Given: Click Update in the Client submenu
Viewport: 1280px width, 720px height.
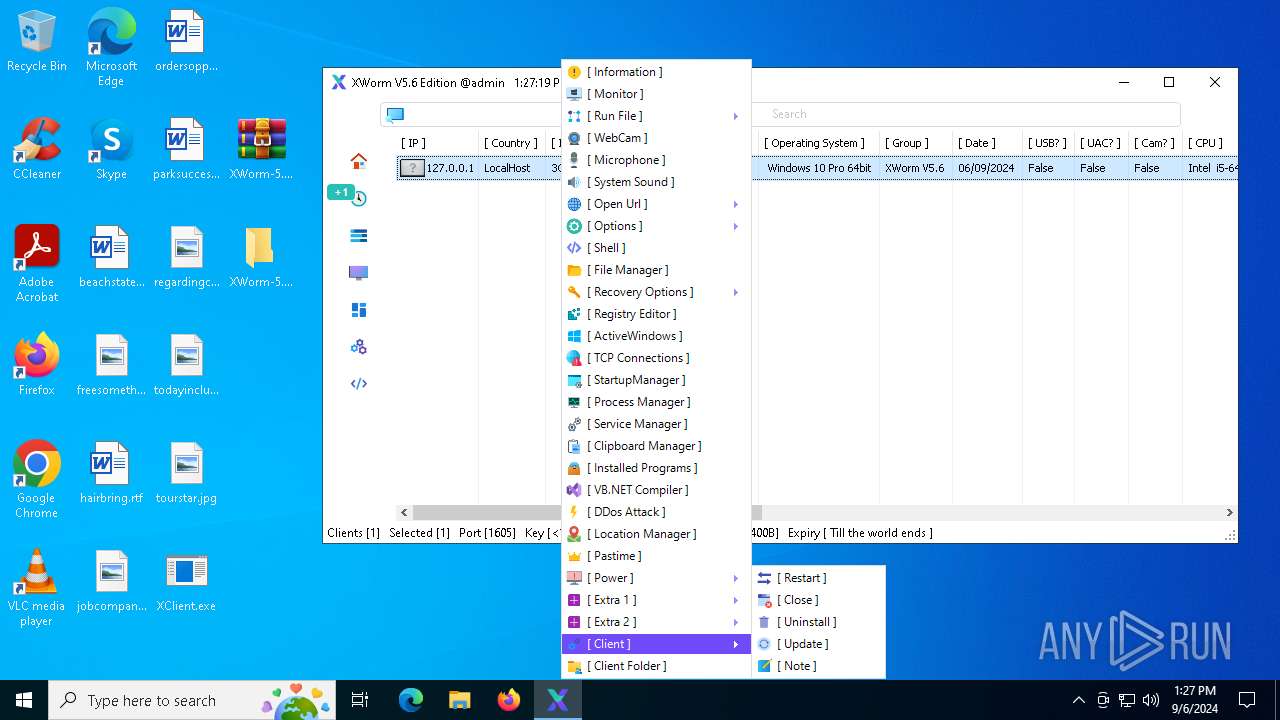Looking at the screenshot, I should (818, 644).
